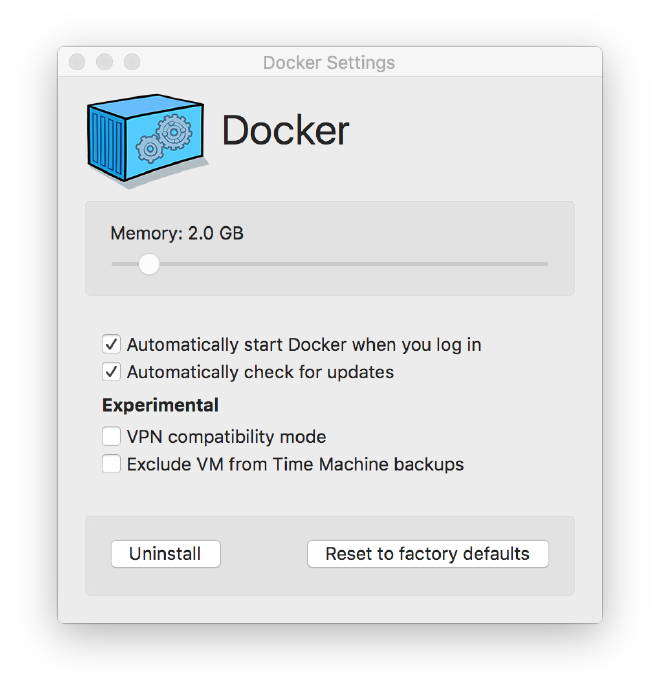Screen dimensions: 660x692
Task: Disable automatically starting Docker at login checkbox
Action: coord(111,345)
